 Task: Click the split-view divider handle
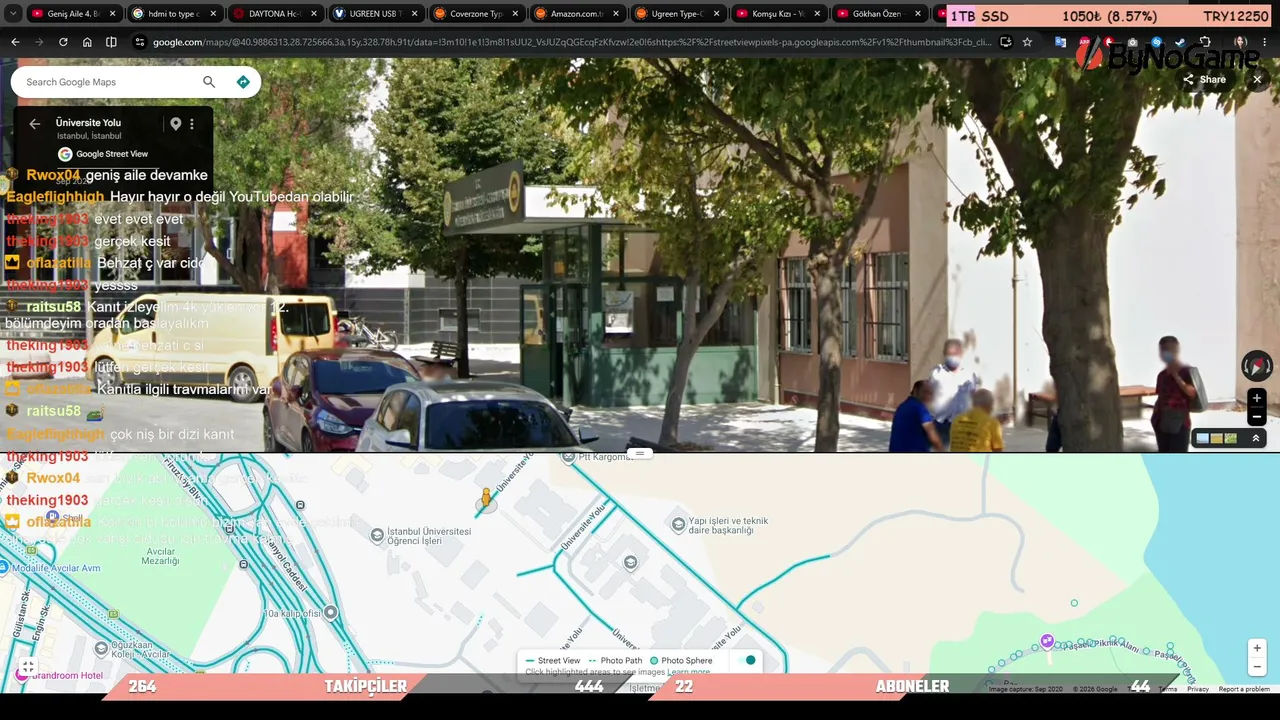[640, 453]
